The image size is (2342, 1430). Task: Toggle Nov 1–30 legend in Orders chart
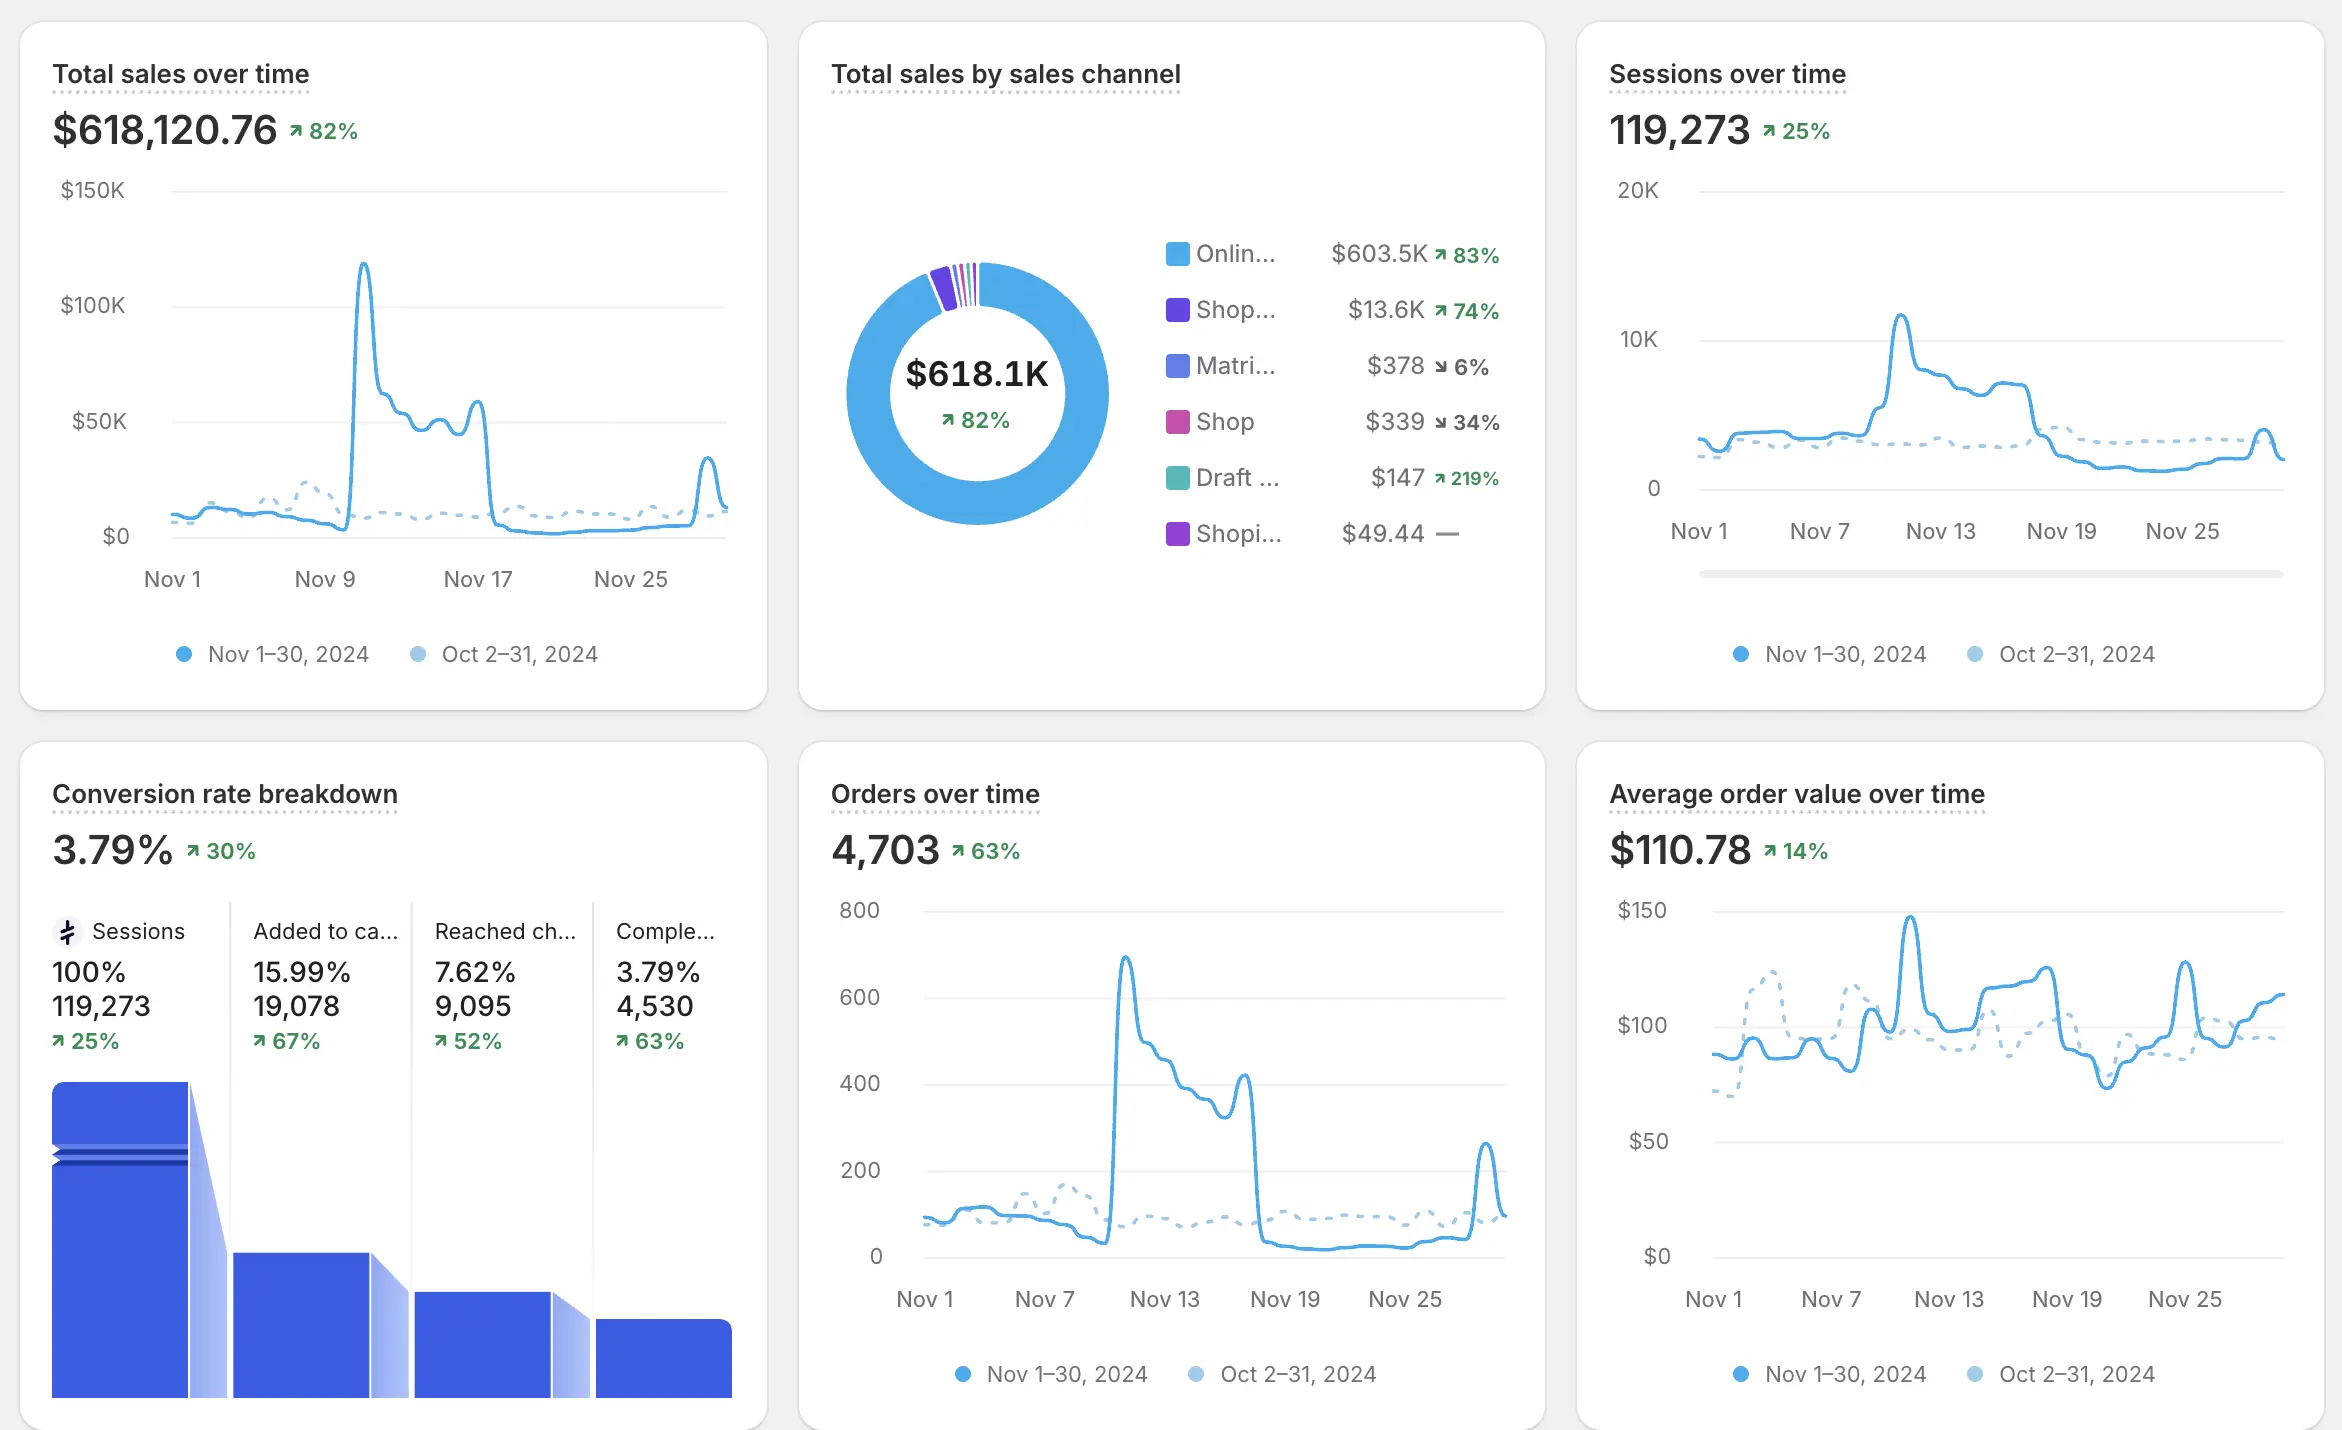[1051, 1374]
